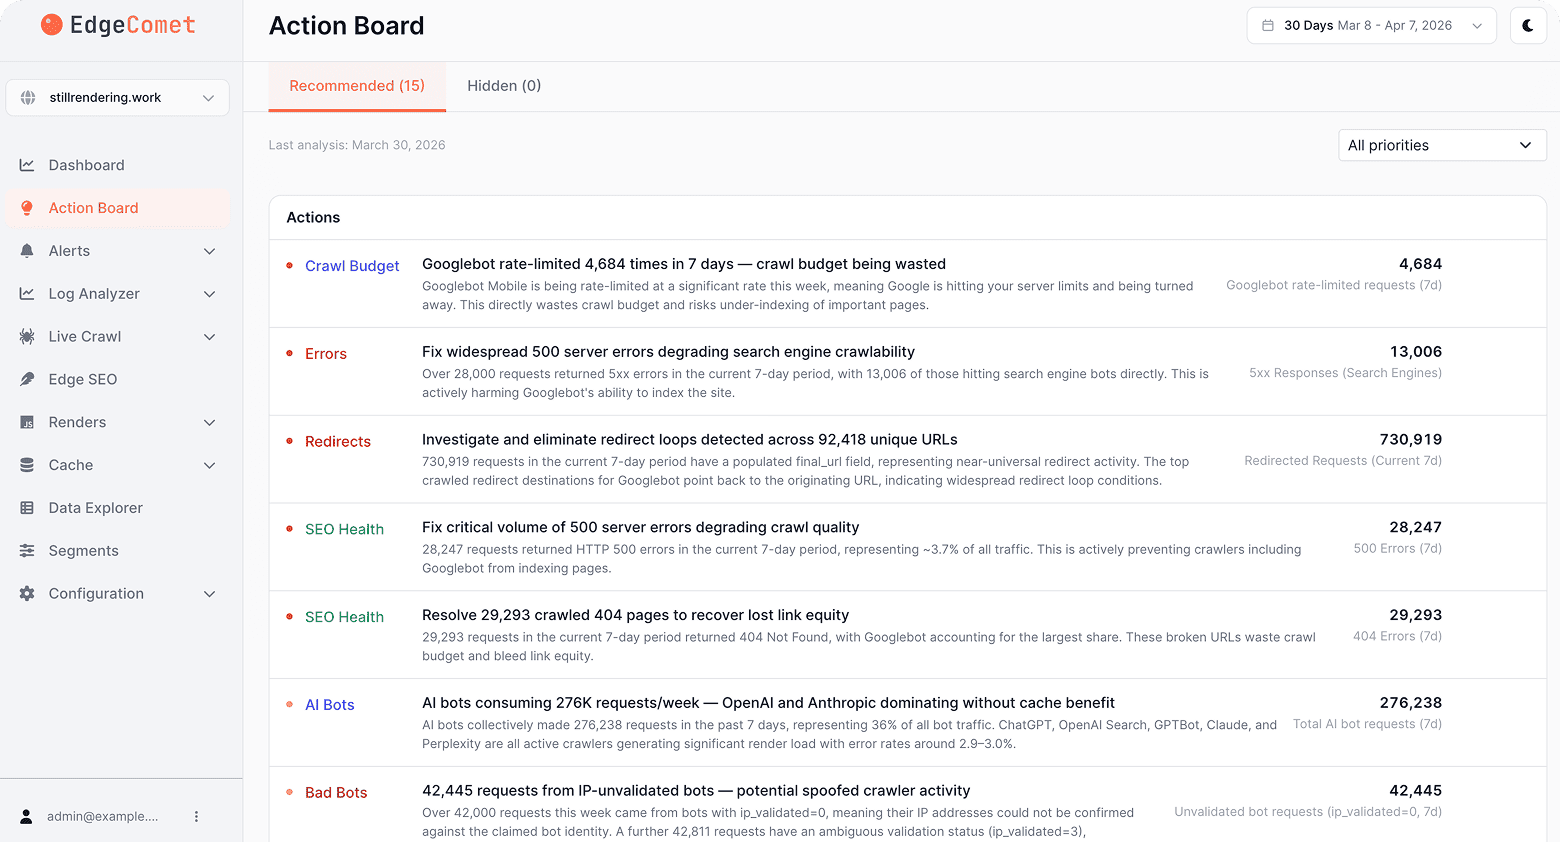The width and height of the screenshot is (1560, 842).
Task: Select the Errors category link
Action: tap(326, 354)
